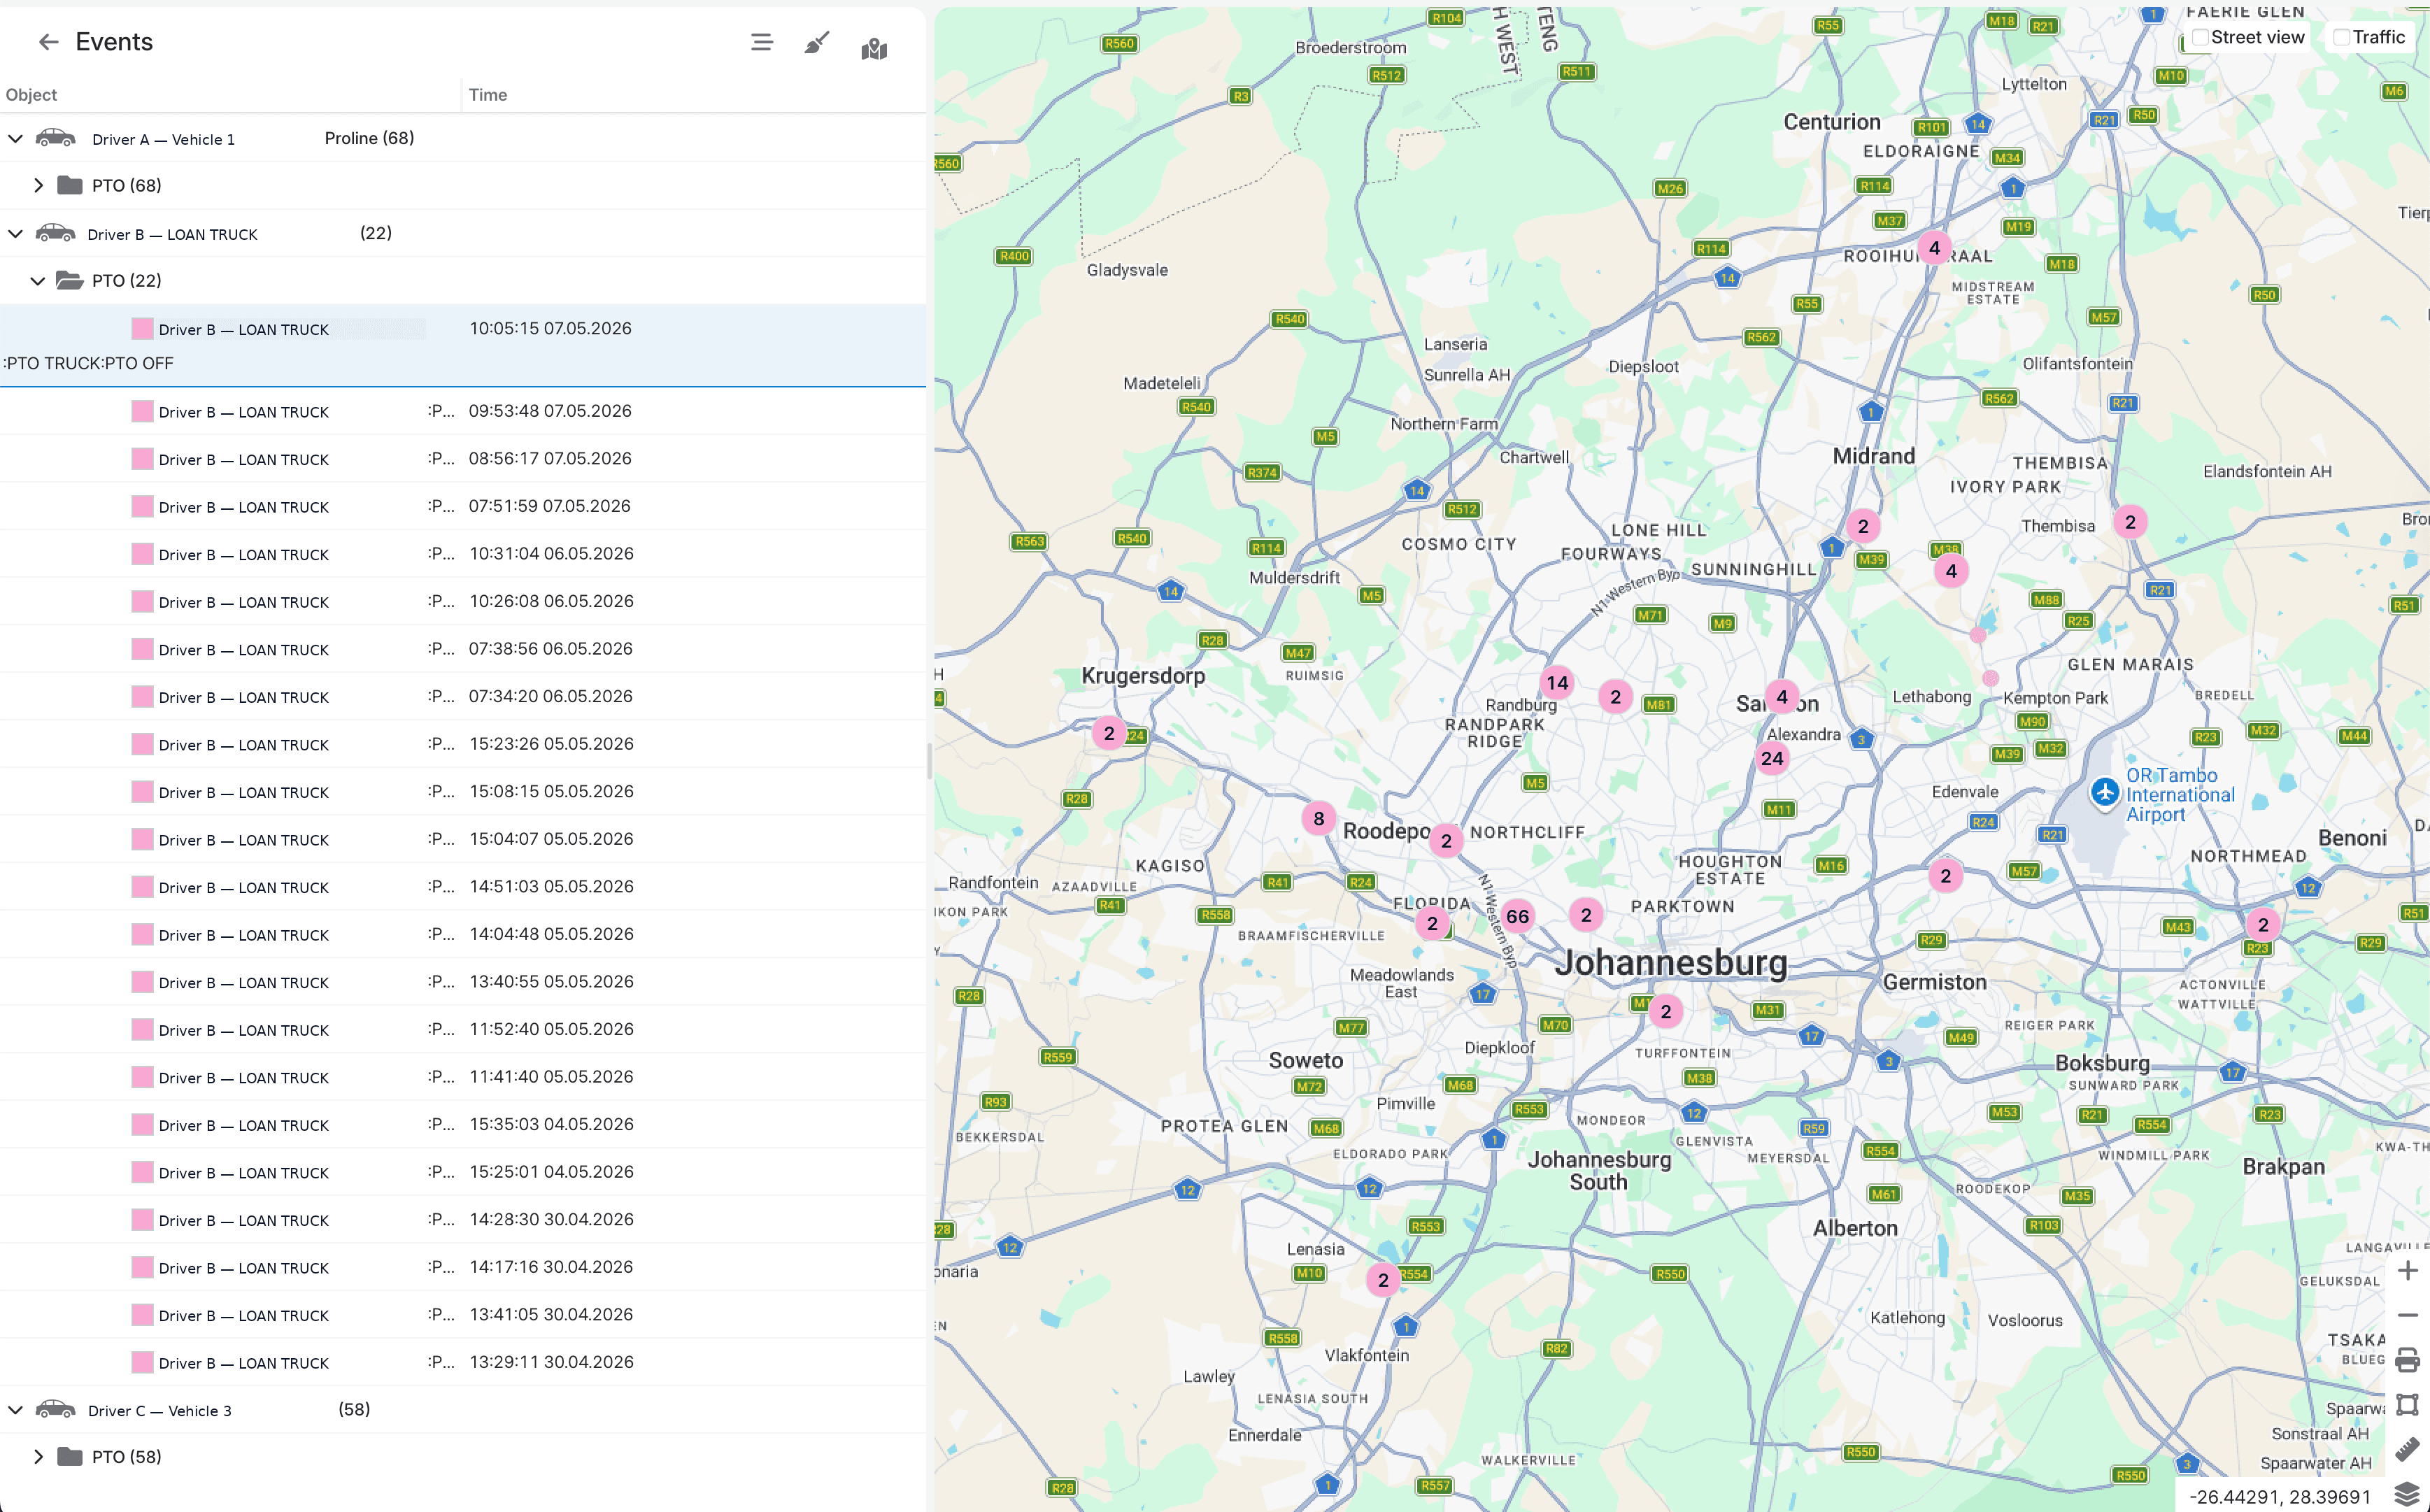Zoom in the map with plus icon
Image resolution: width=2430 pixels, height=1512 pixels.
click(2407, 1271)
